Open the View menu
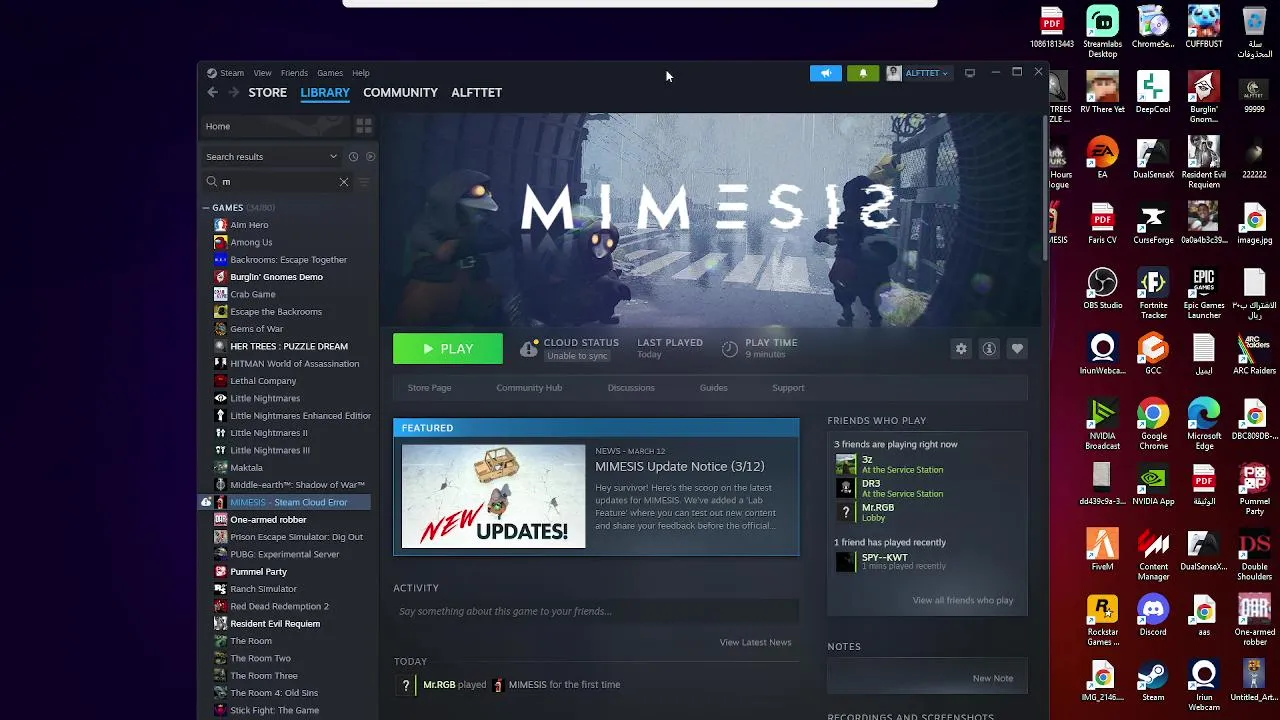This screenshot has height=720, width=1280. coord(262,73)
